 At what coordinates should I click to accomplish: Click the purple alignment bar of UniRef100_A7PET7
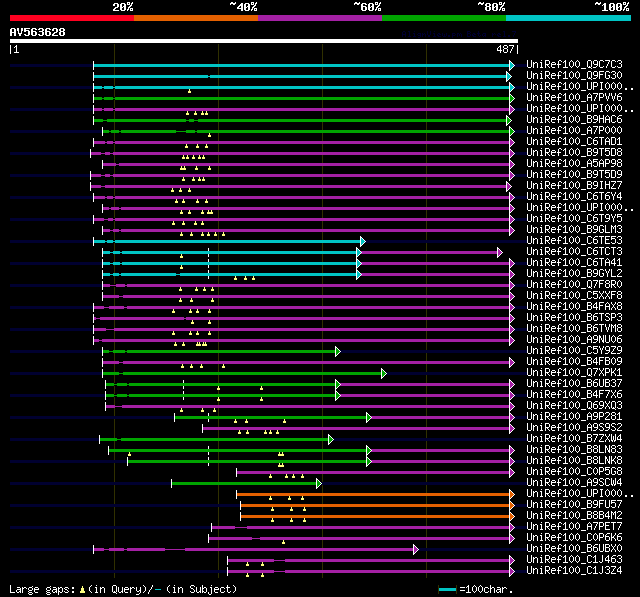[360, 528]
